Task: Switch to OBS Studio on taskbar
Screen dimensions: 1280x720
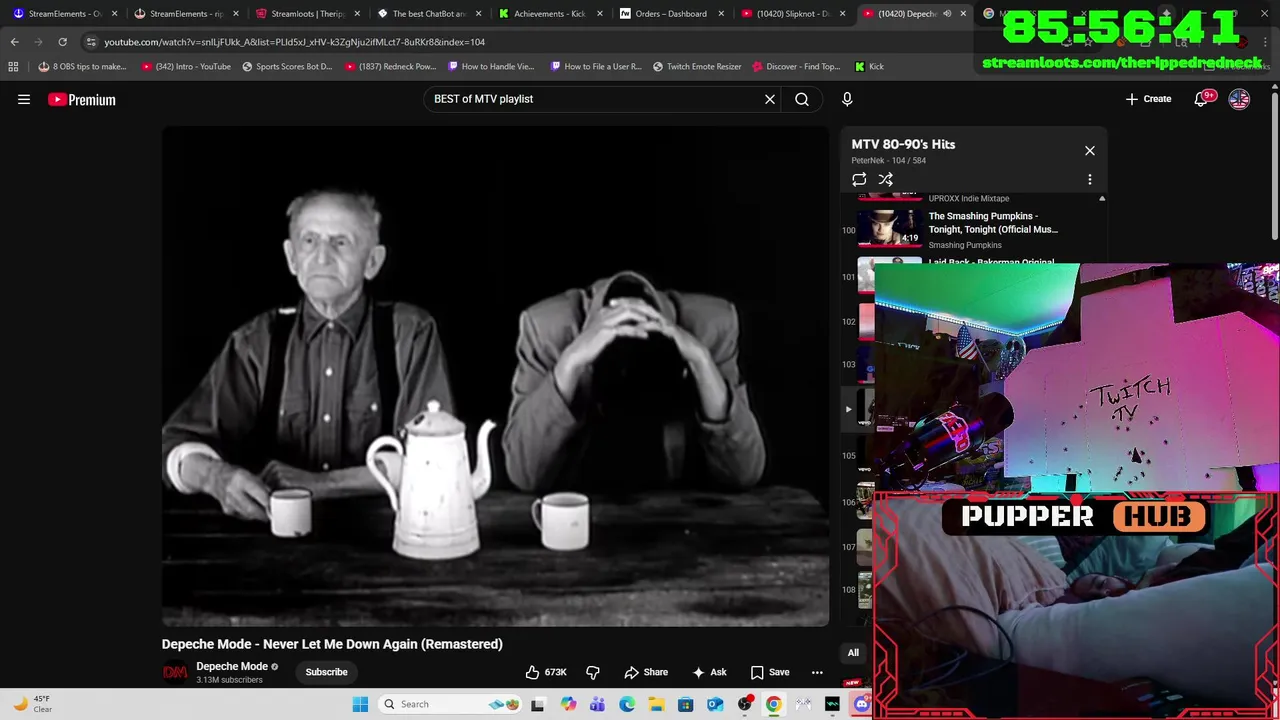Action: click(x=745, y=704)
